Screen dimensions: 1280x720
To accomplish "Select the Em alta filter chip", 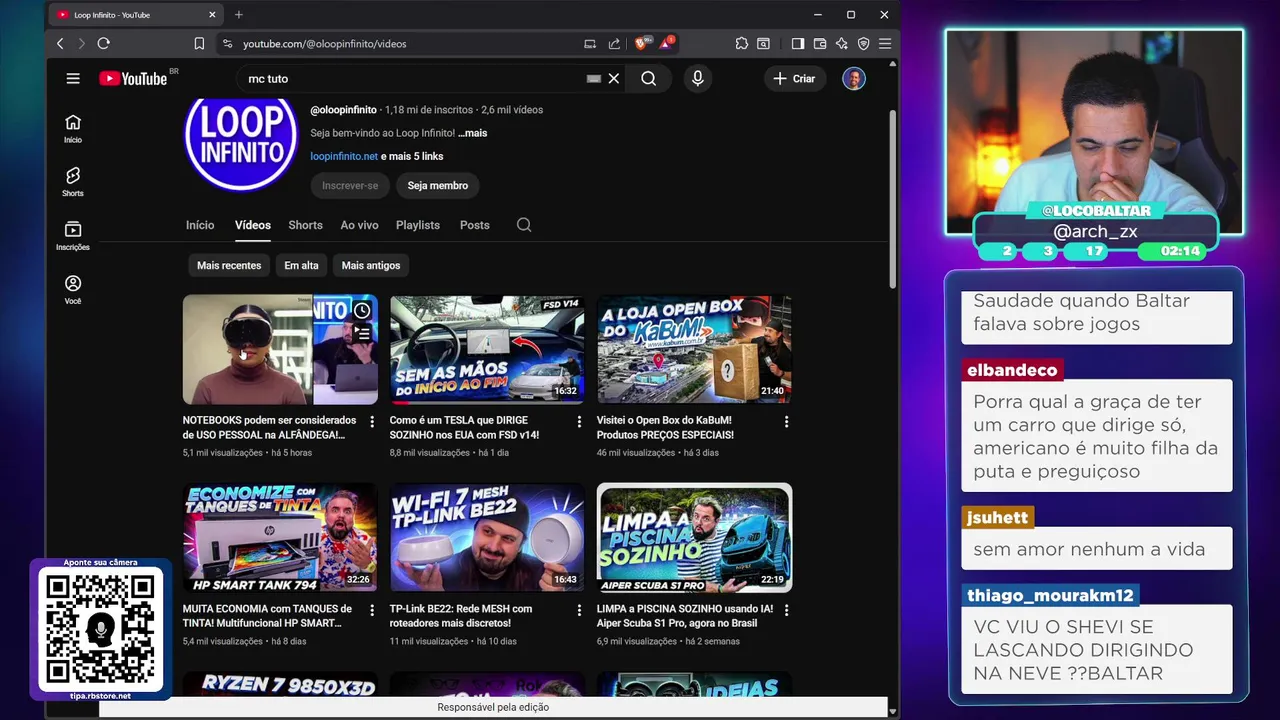I will coord(301,265).
